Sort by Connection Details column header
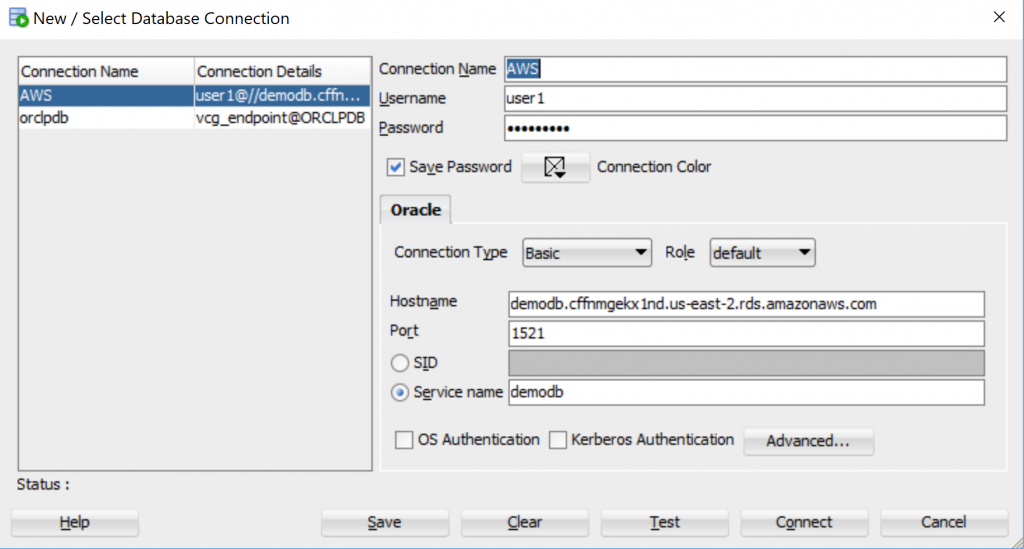 [282, 71]
